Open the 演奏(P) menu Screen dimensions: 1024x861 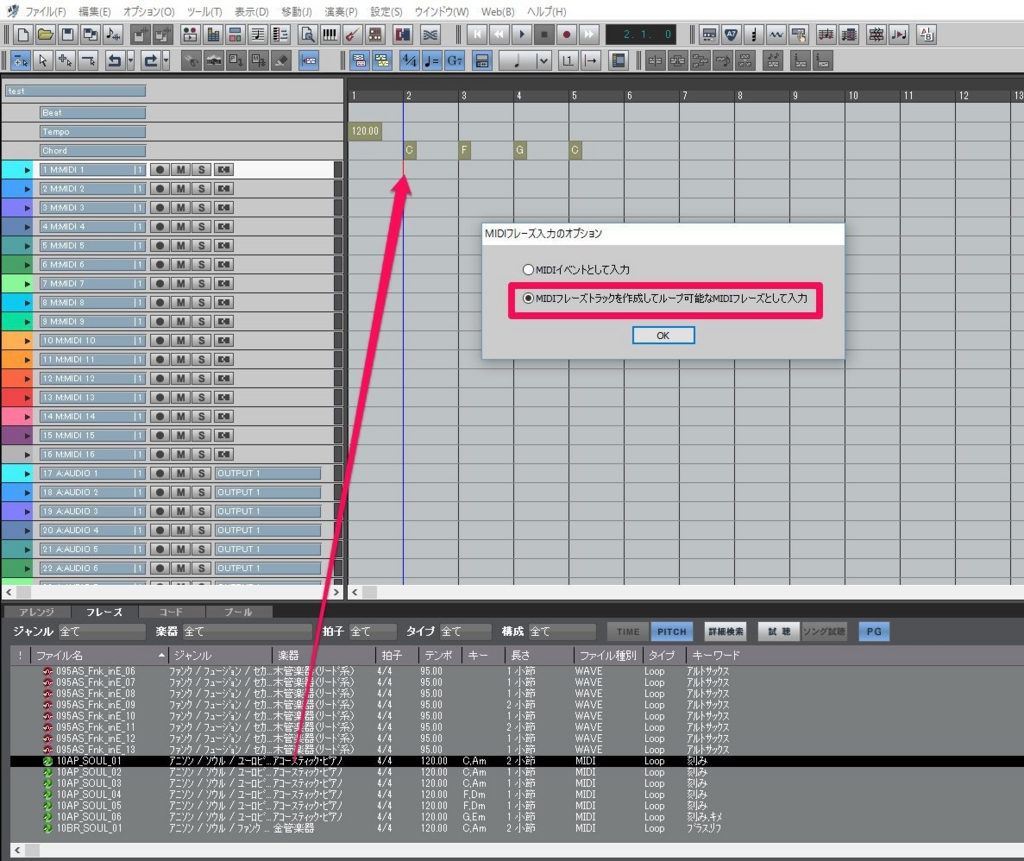(341, 12)
